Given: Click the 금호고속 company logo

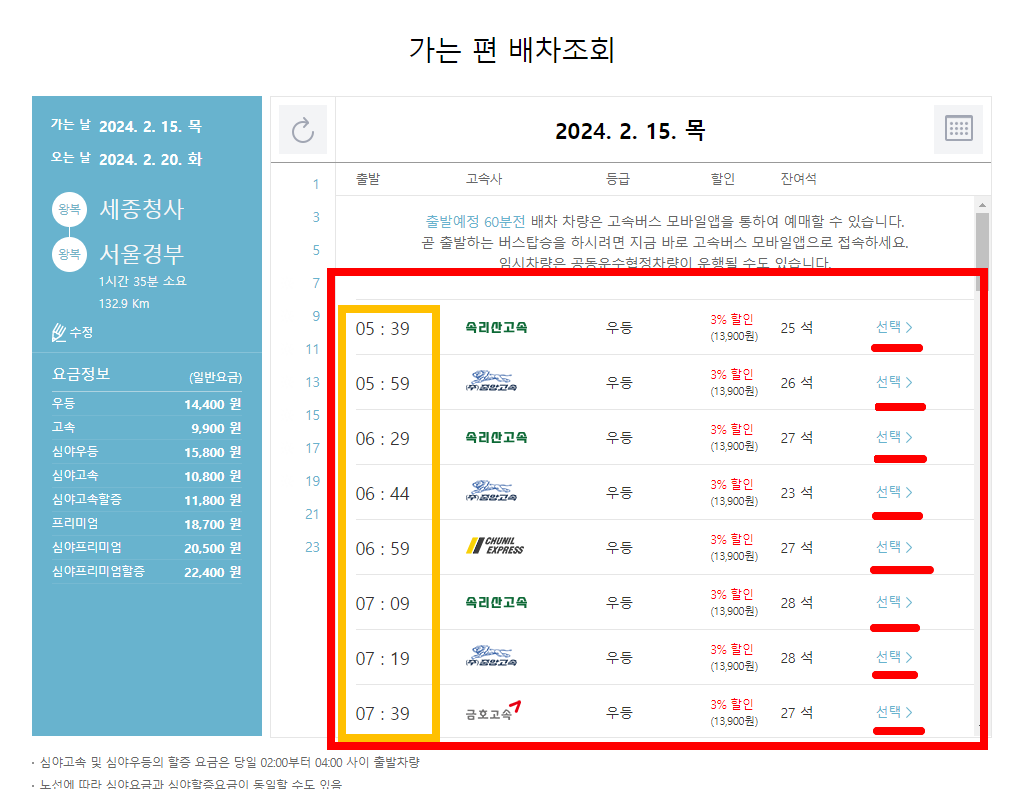Looking at the screenshot, I should [494, 711].
